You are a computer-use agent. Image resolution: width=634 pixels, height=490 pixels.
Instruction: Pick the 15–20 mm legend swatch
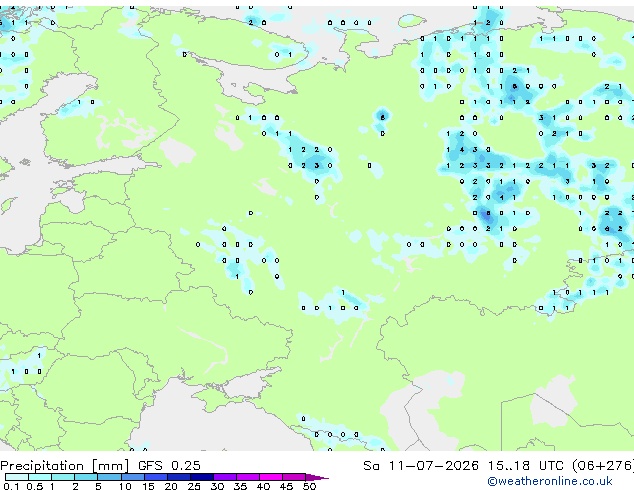155,477
